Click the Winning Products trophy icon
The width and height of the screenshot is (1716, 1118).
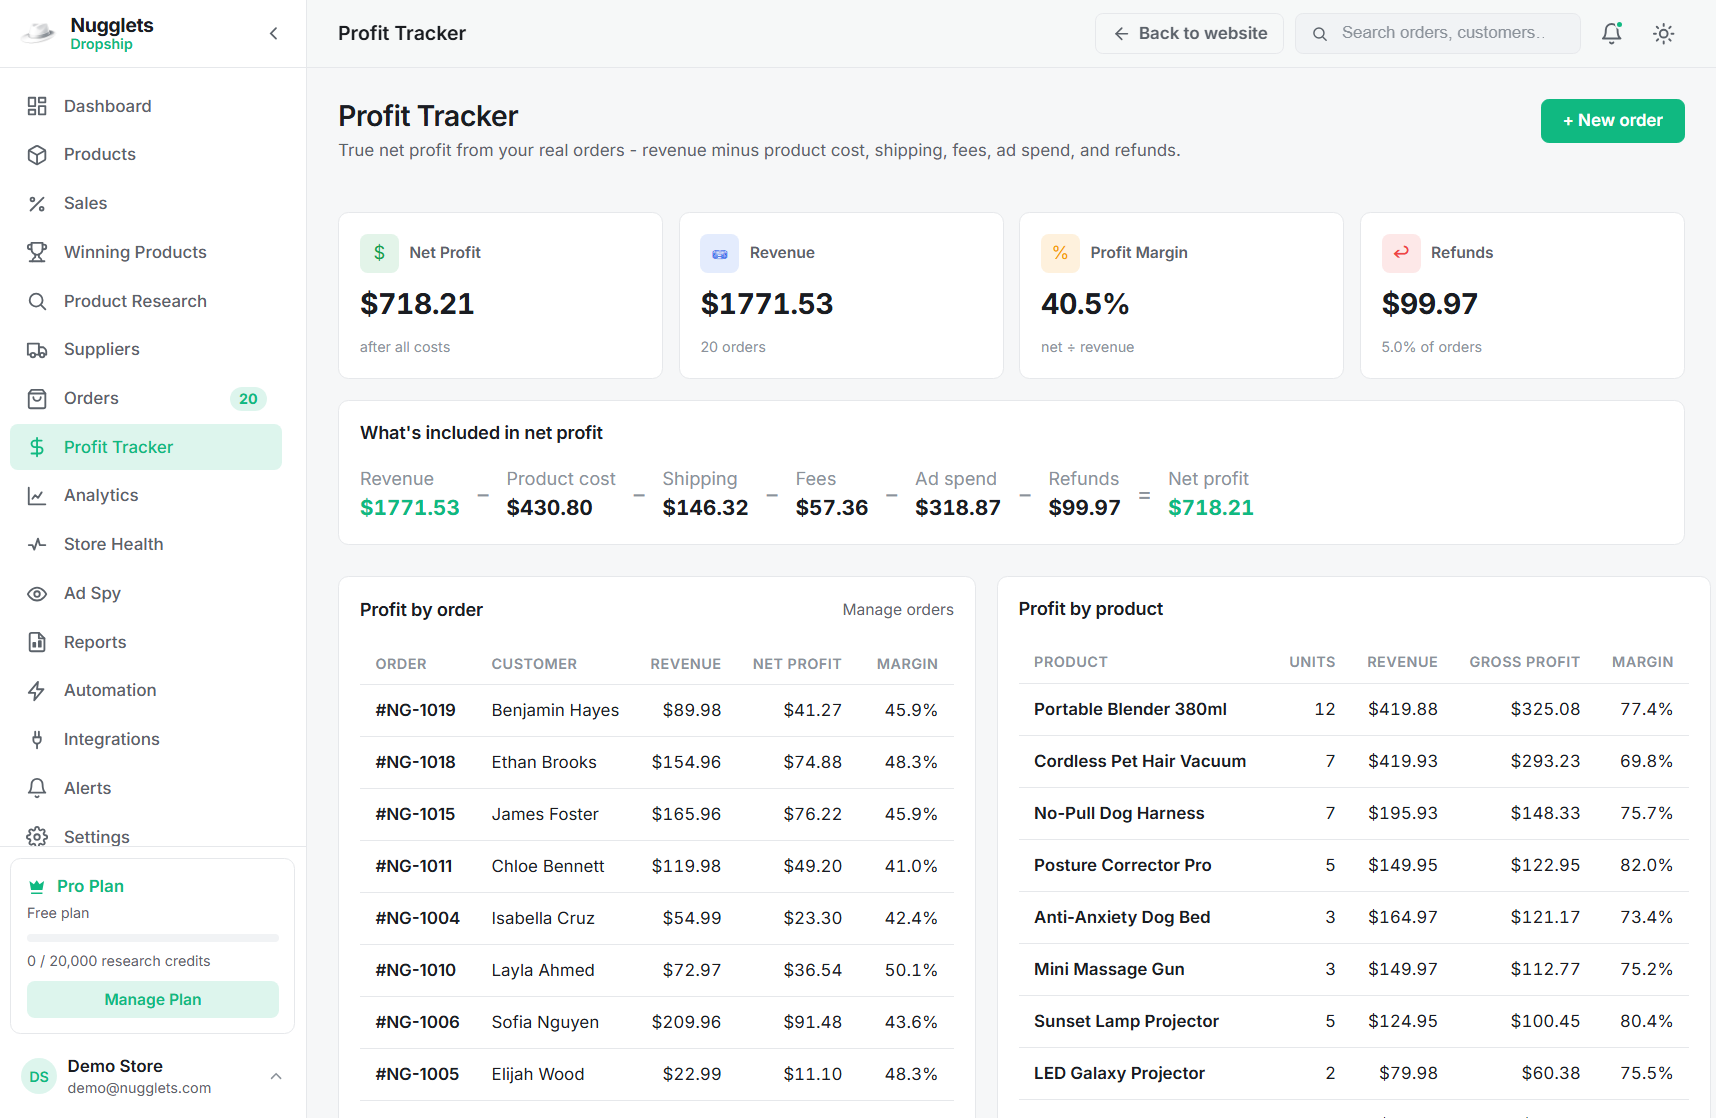tap(37, 252)
